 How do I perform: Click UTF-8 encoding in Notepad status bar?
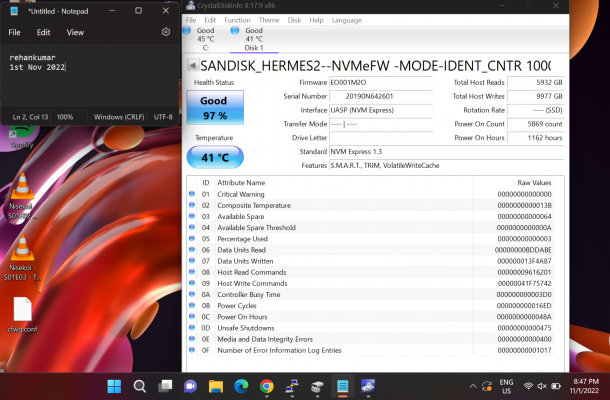coord(163,117)
